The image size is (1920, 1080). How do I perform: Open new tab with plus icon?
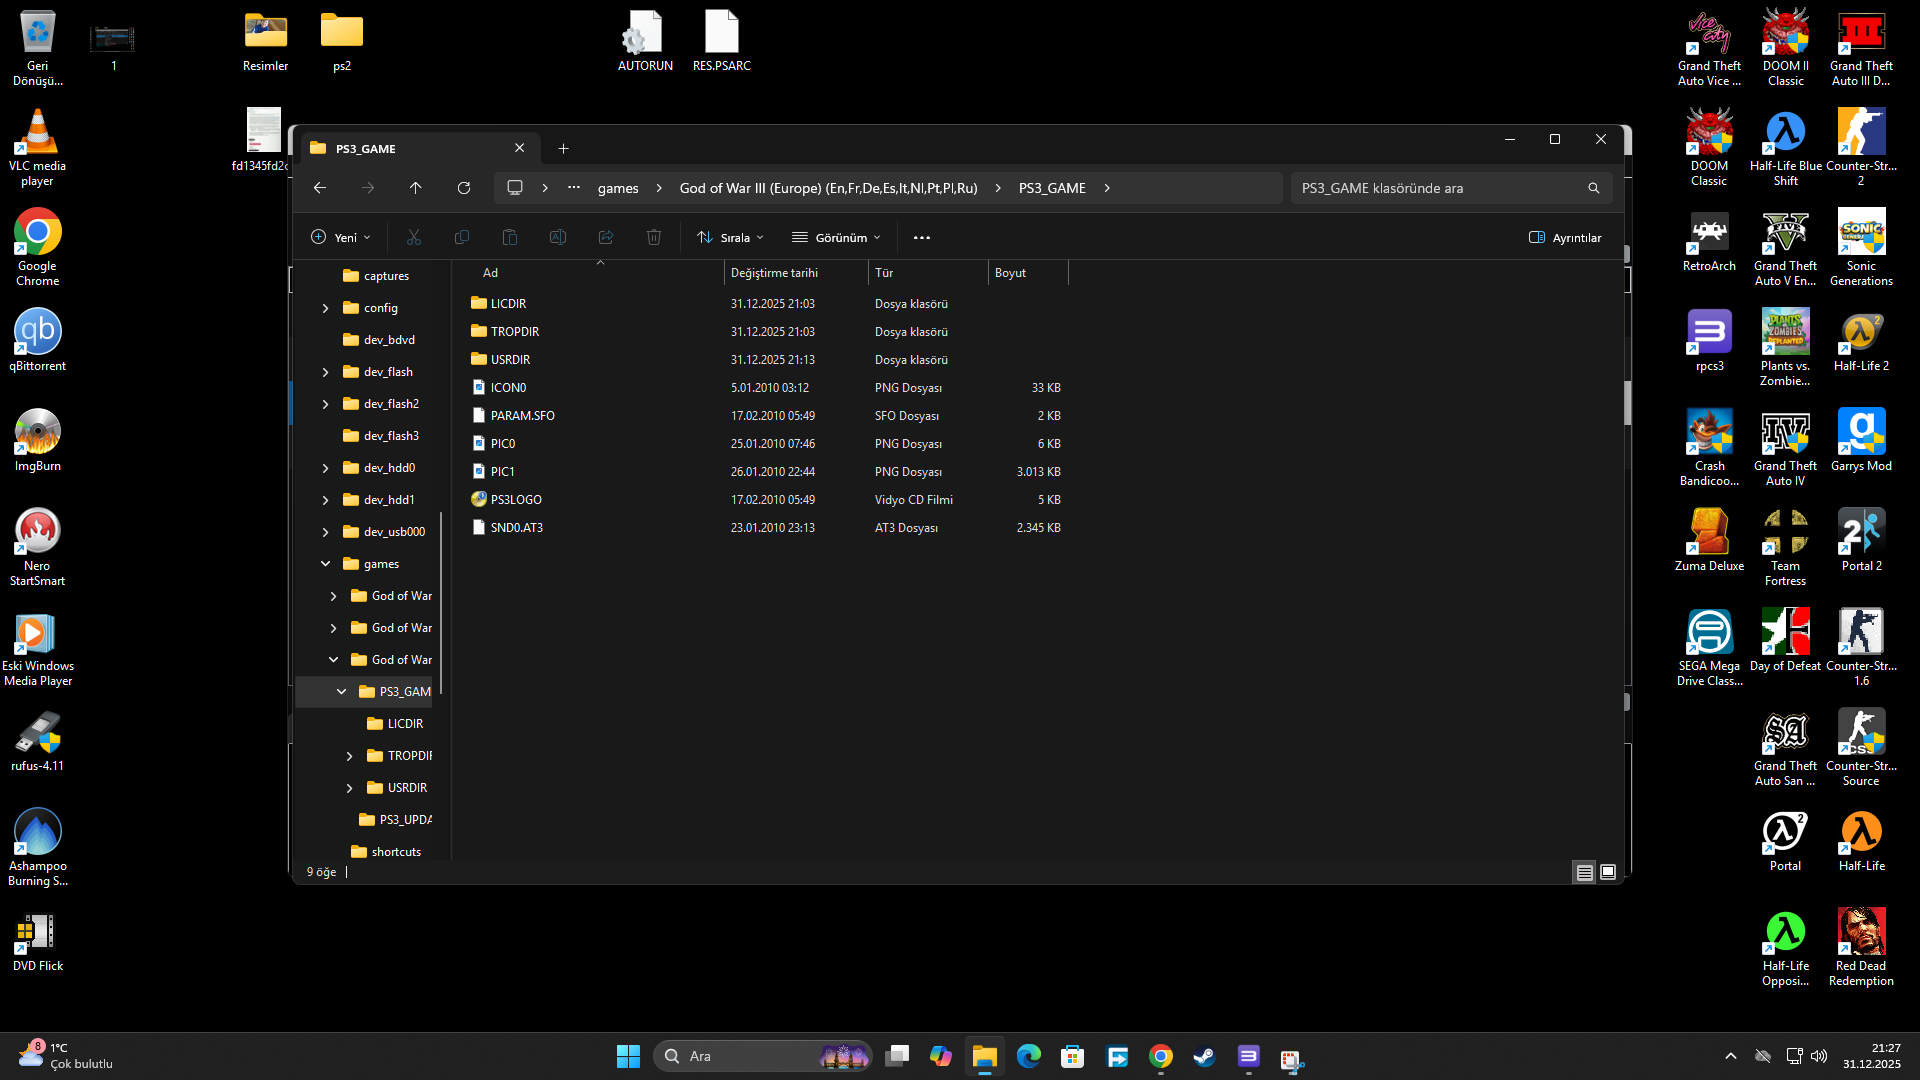pyautogui.click(x=563, y=148)
